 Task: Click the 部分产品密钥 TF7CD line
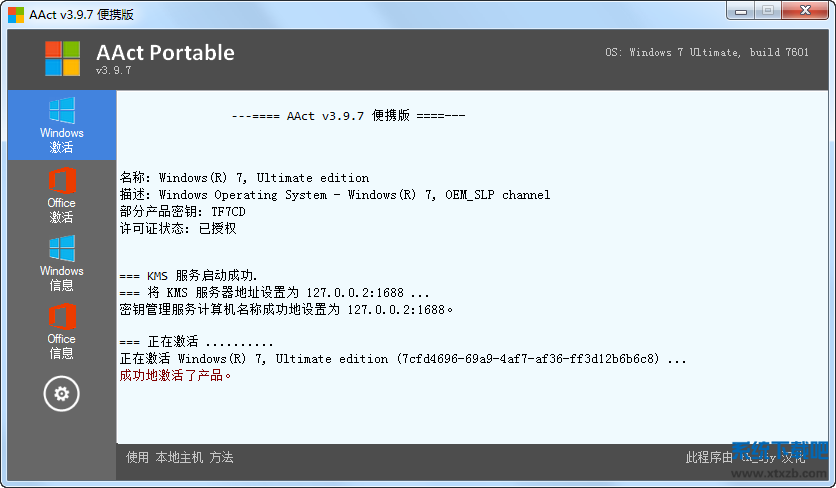tap(183, 211)
